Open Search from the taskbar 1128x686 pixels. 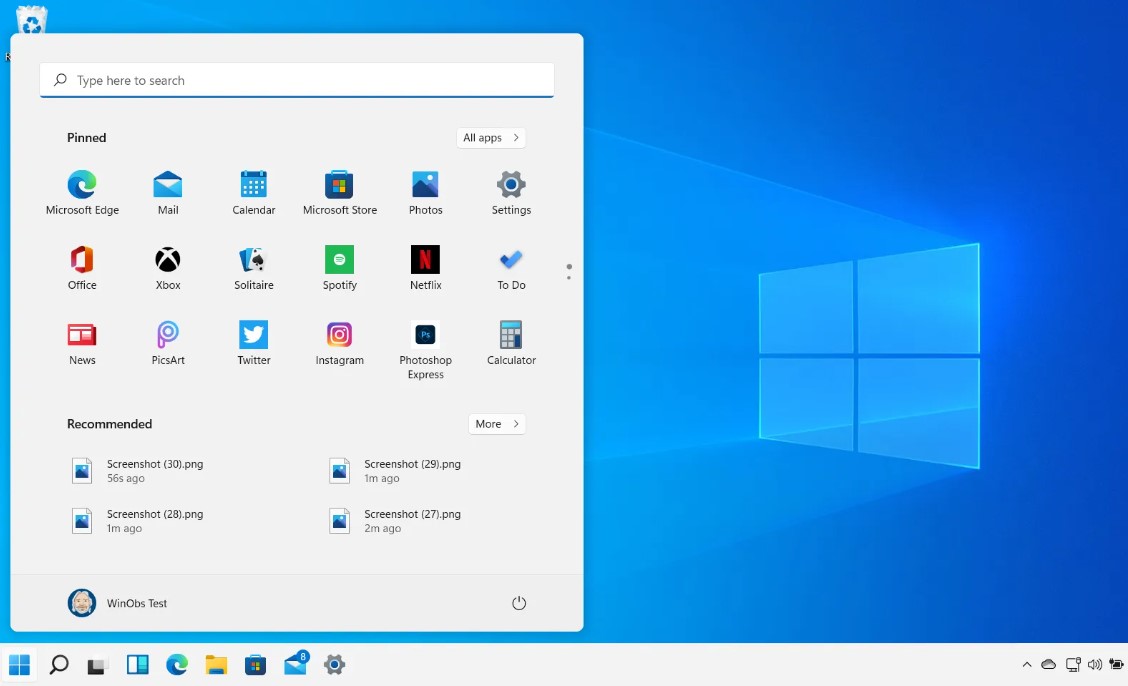point(59,664)
